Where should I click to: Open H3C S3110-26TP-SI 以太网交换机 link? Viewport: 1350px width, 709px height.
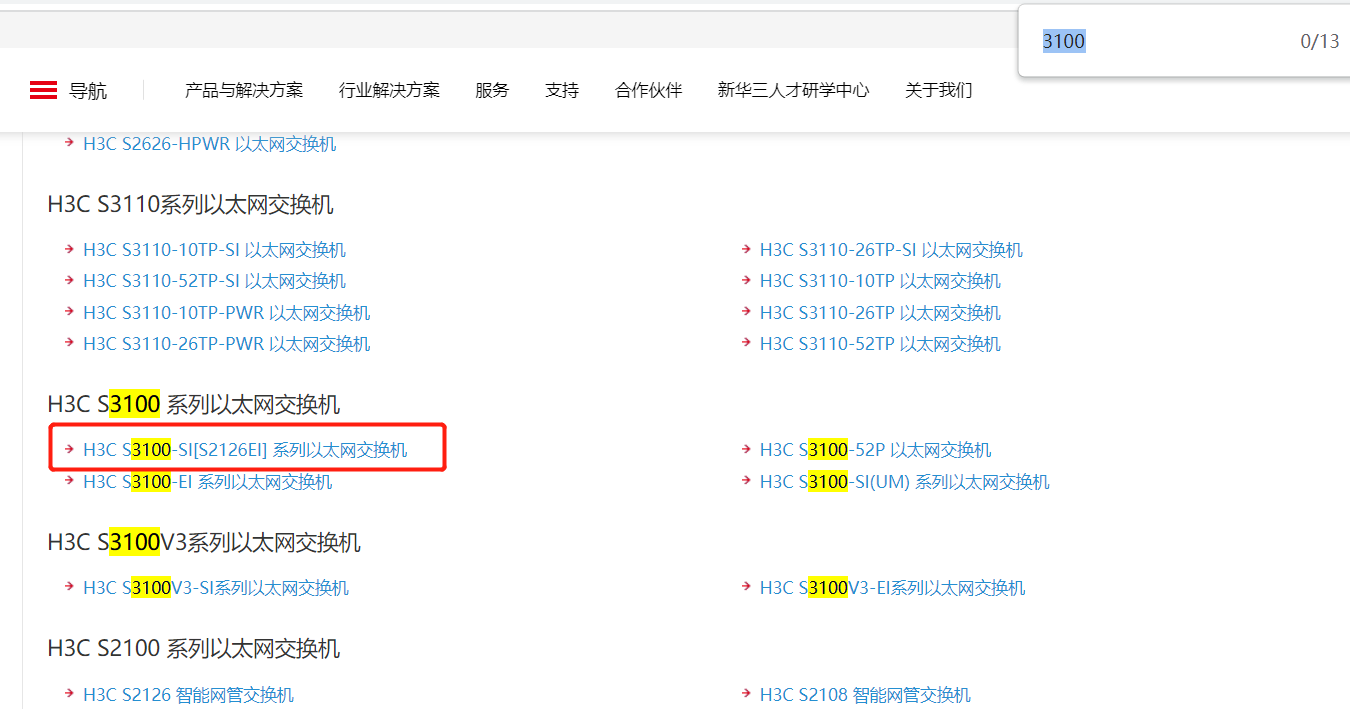[891, 250]
